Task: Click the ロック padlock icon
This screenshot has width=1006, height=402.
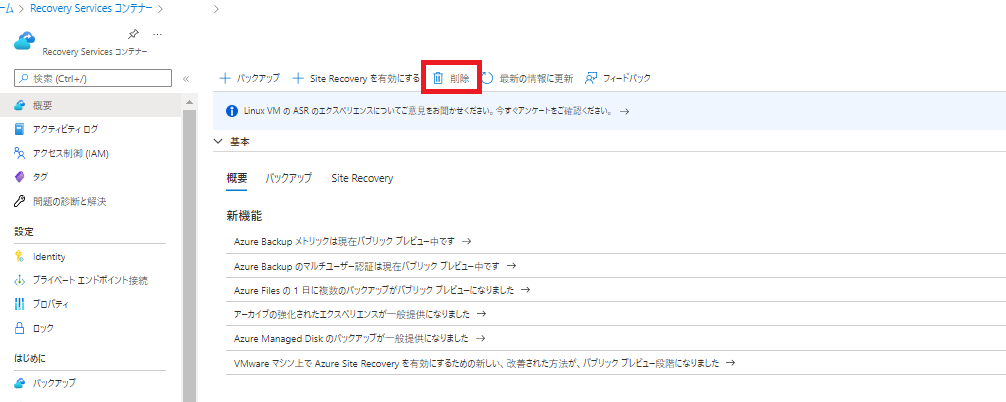Action: 20,328
